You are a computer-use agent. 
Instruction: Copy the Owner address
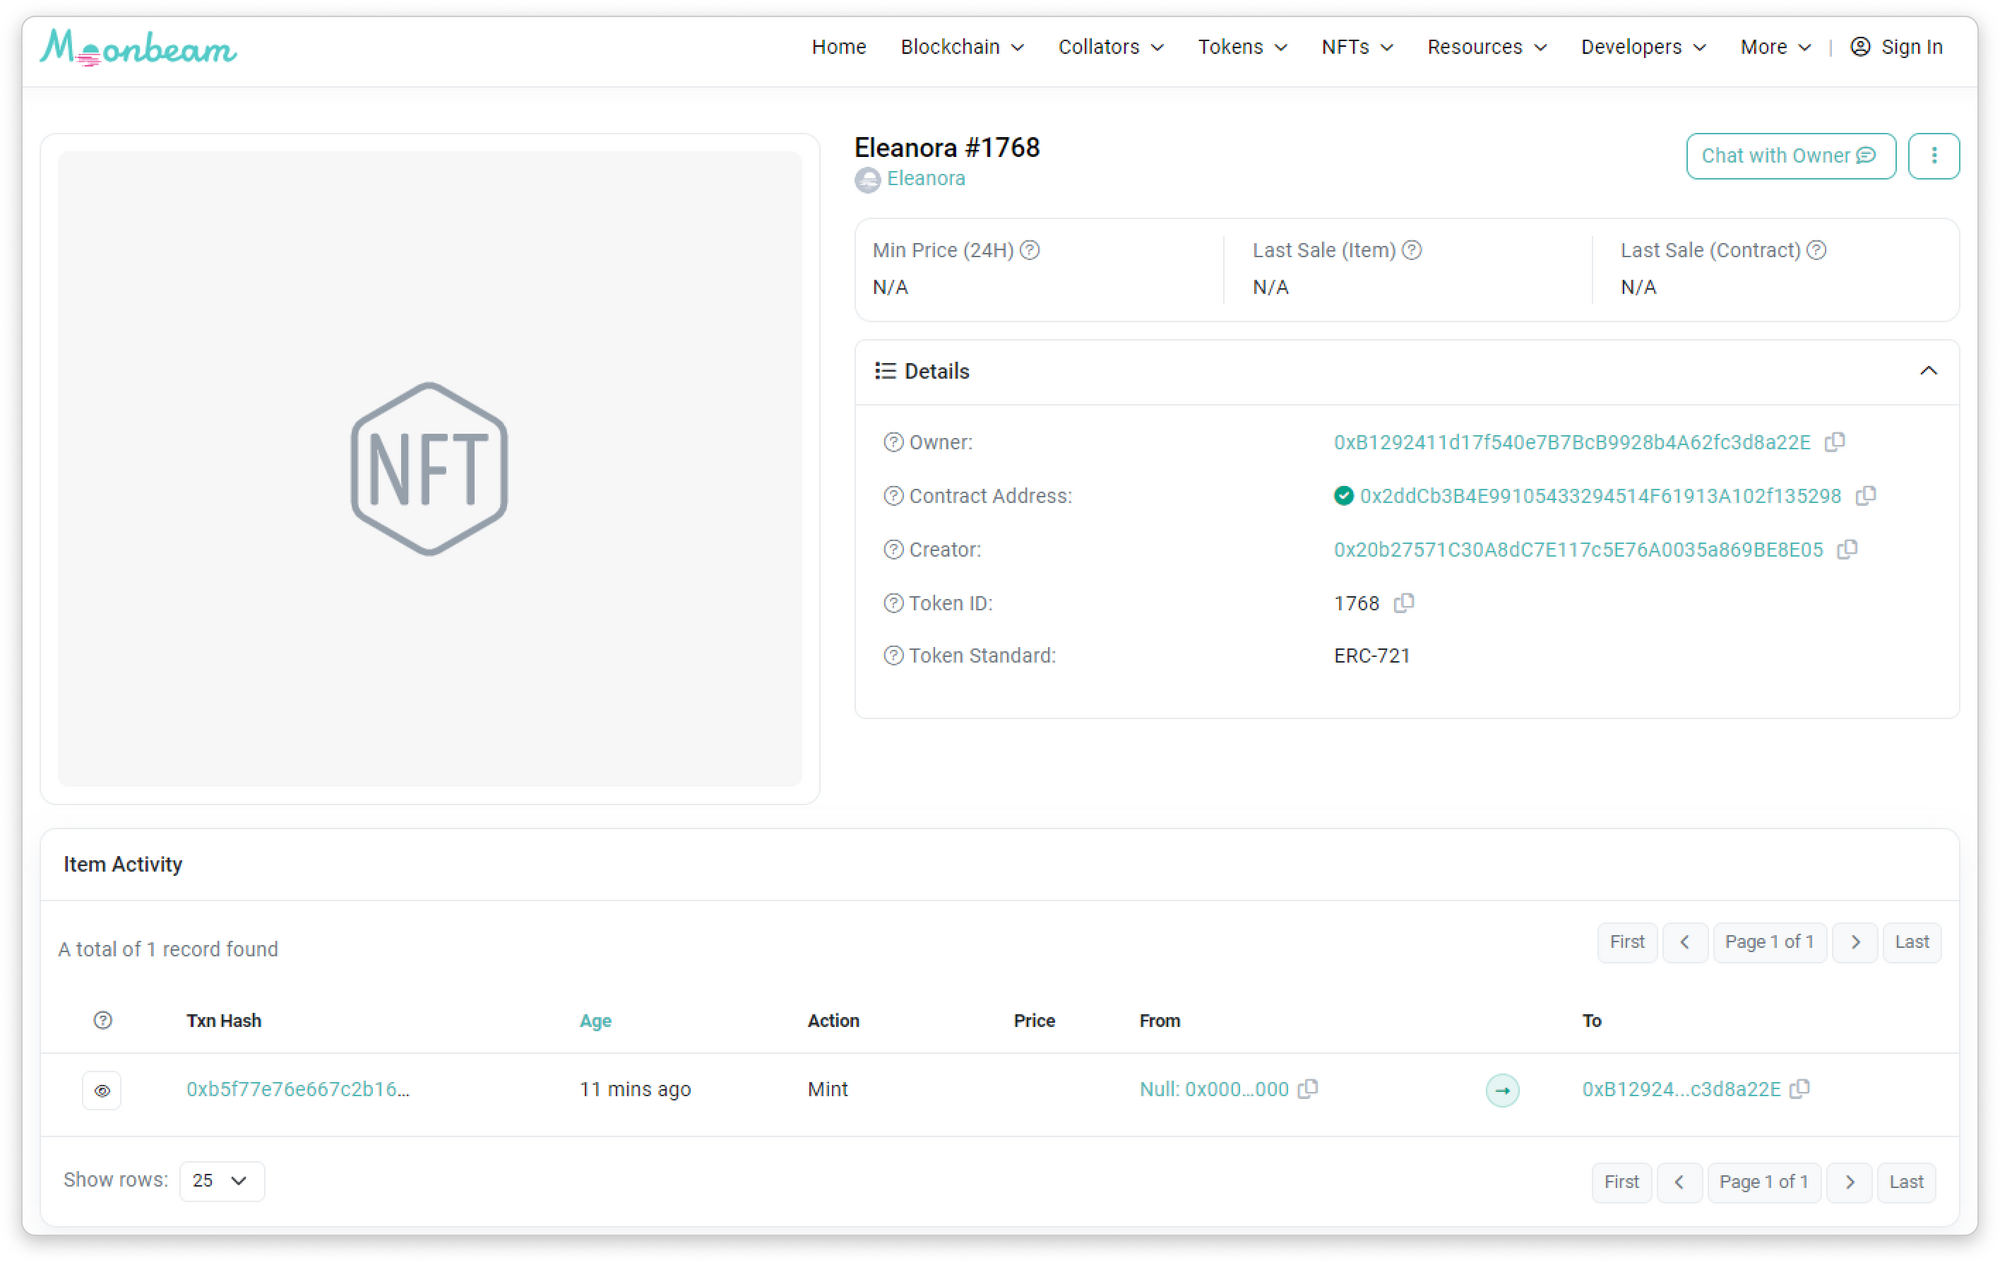1835,442
